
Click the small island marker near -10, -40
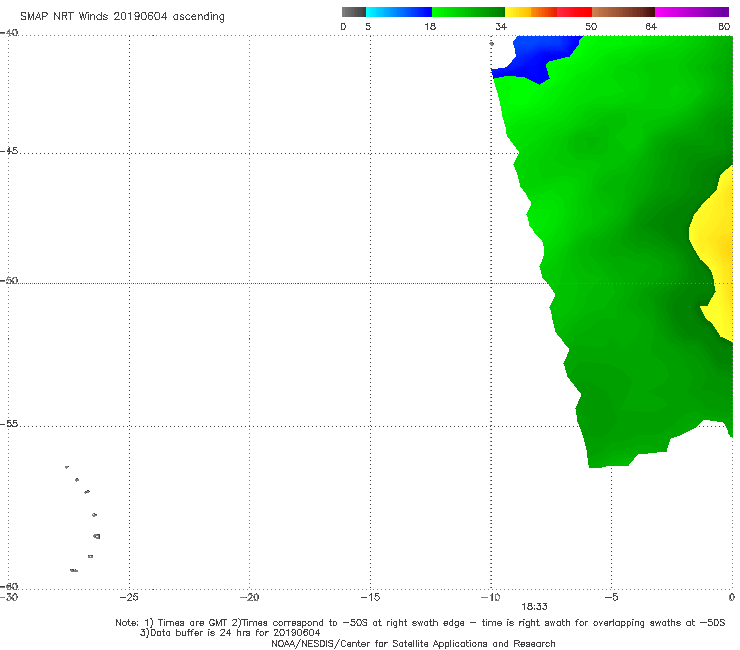pos(491,43)
